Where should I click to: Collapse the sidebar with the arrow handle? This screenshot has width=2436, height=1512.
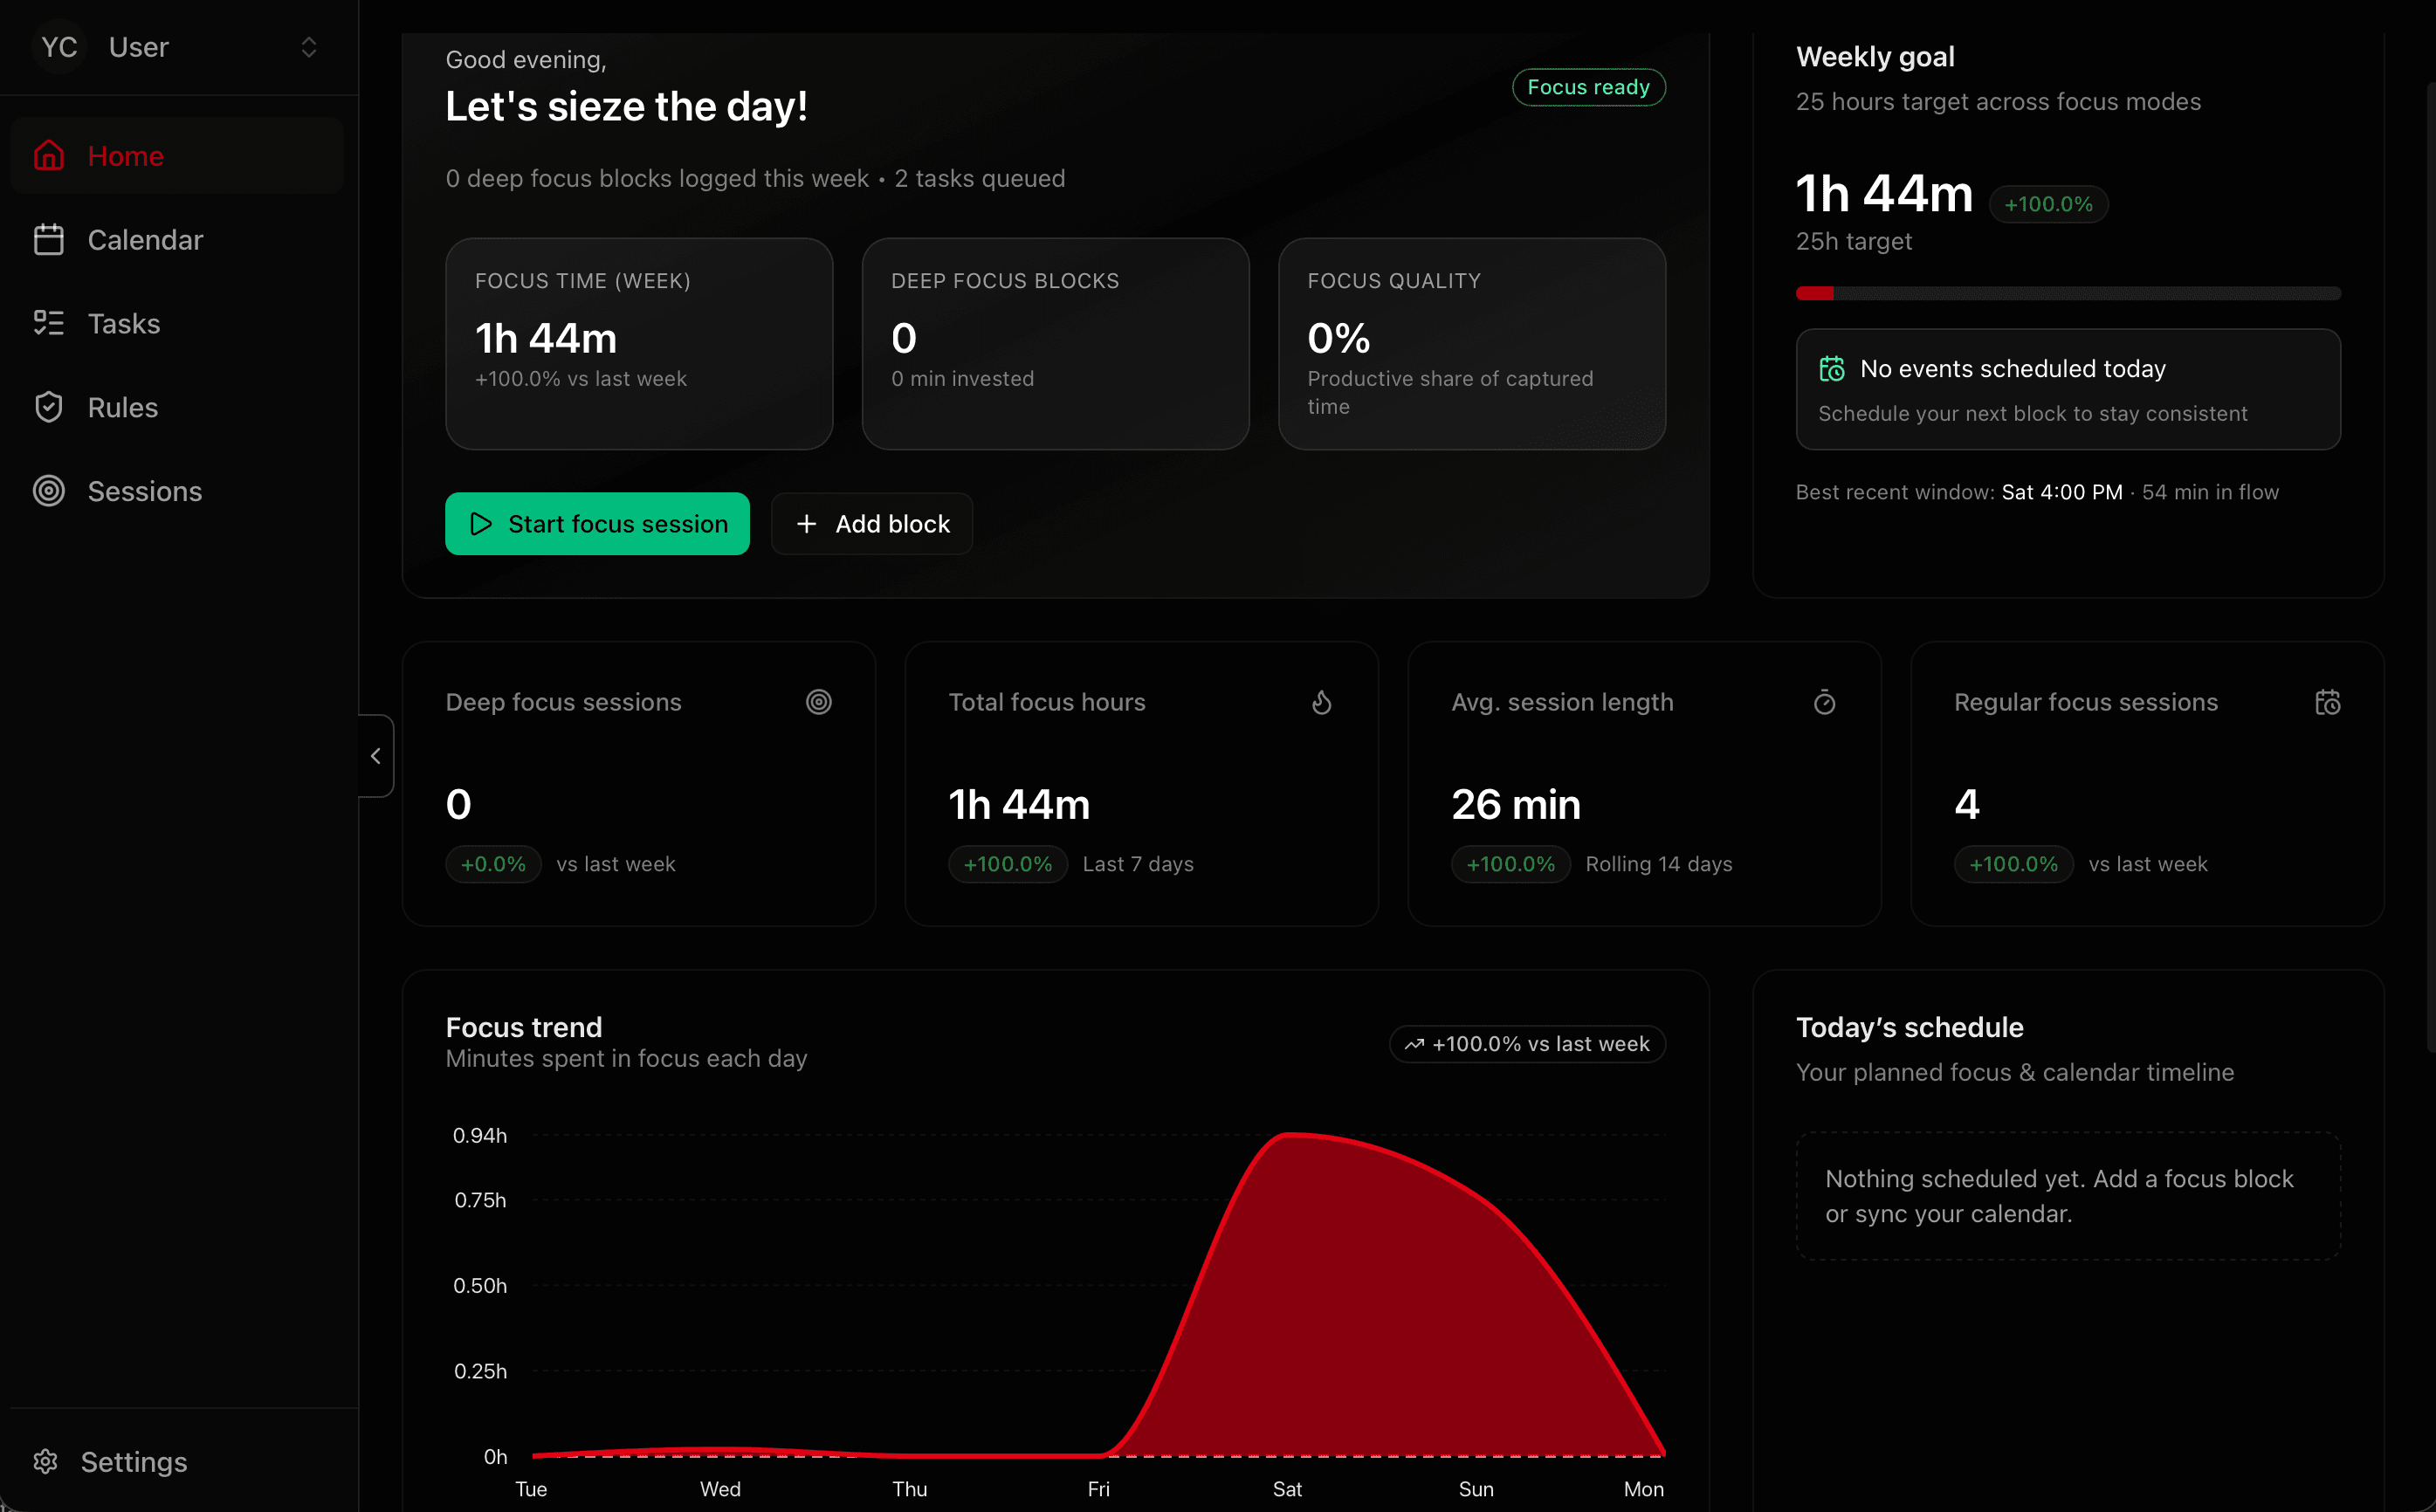pos(376,756)
